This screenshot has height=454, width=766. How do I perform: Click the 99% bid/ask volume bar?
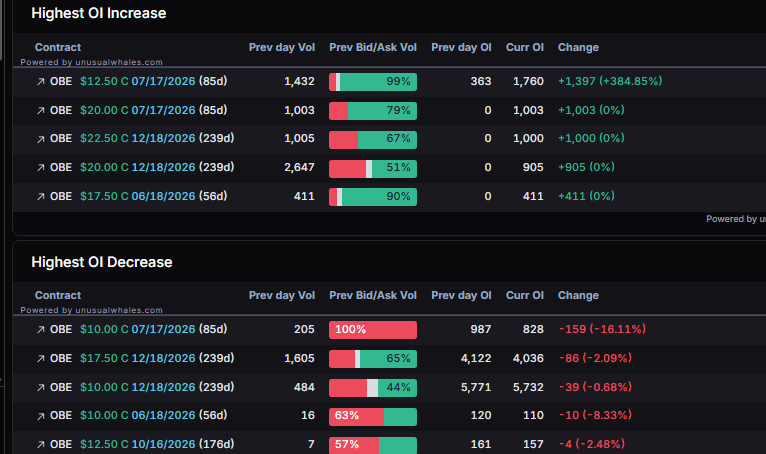click(373, 82)
